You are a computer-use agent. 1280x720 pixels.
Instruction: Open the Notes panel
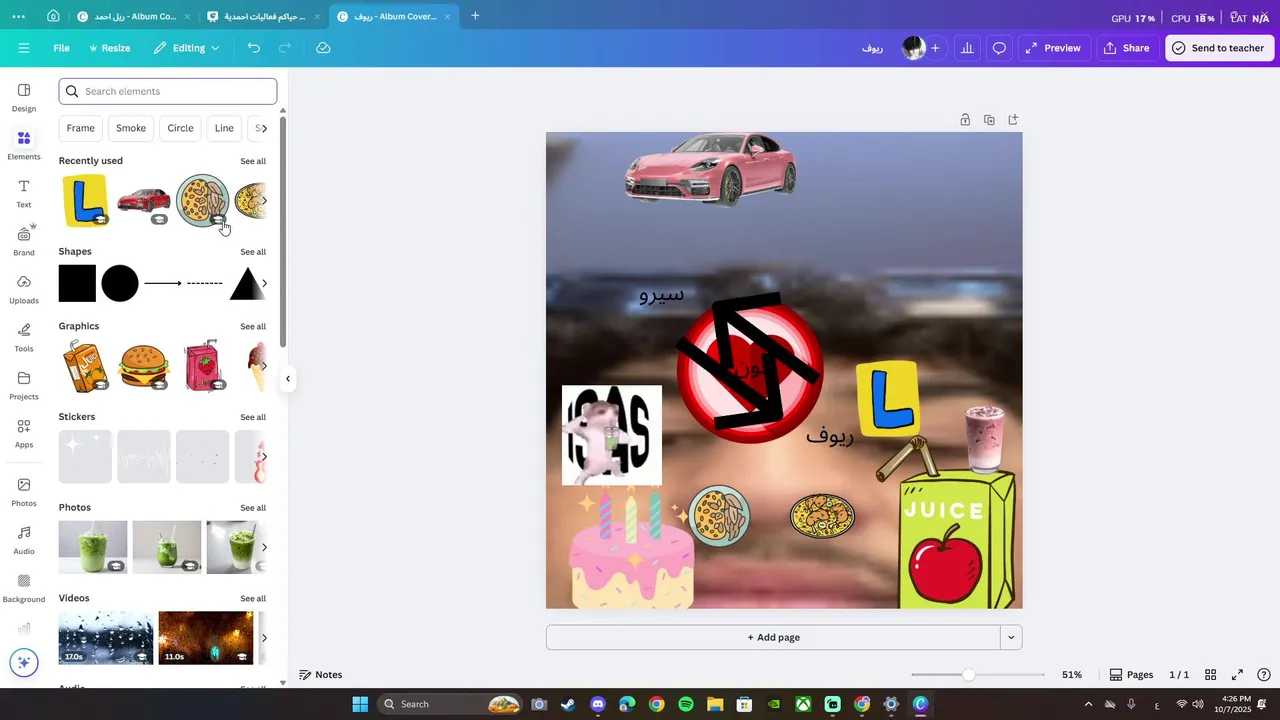click(321, 675)
